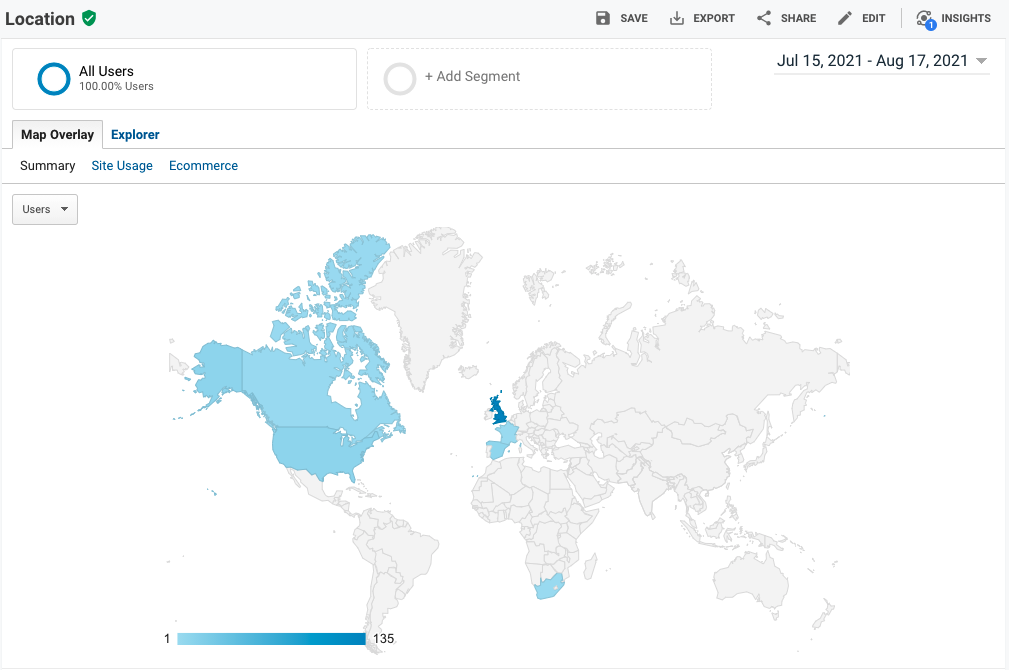Click the All Users segment circle icon
This screenshot has height=670, width=1009.
click(x=52, y=79)
